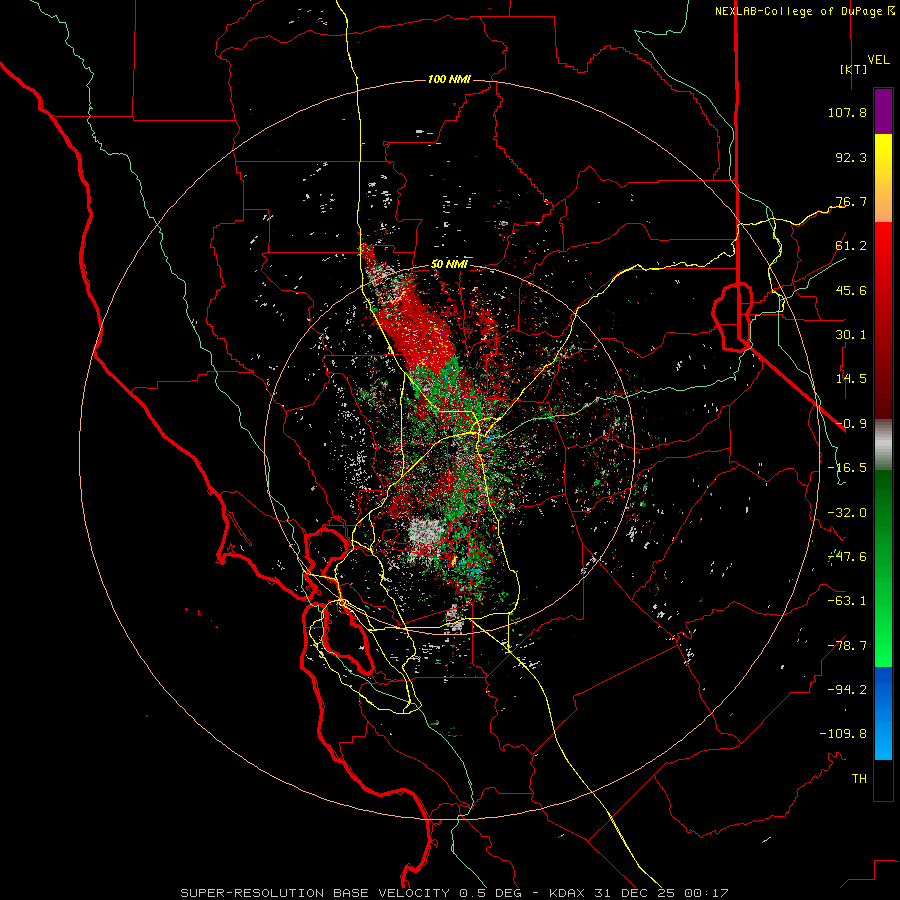
Task: Click the 107.8 velocity scale value
Action: [x=847, y=112]
